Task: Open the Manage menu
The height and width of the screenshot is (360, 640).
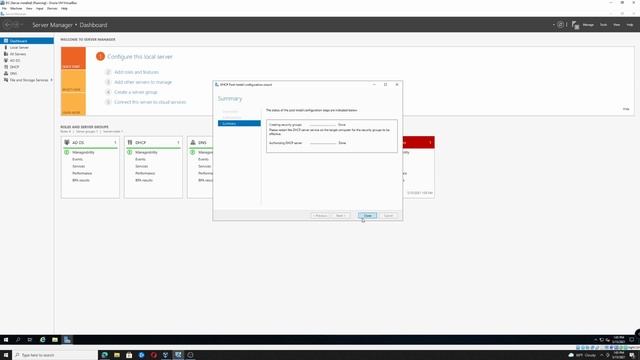Action: (x=588, y=25)
